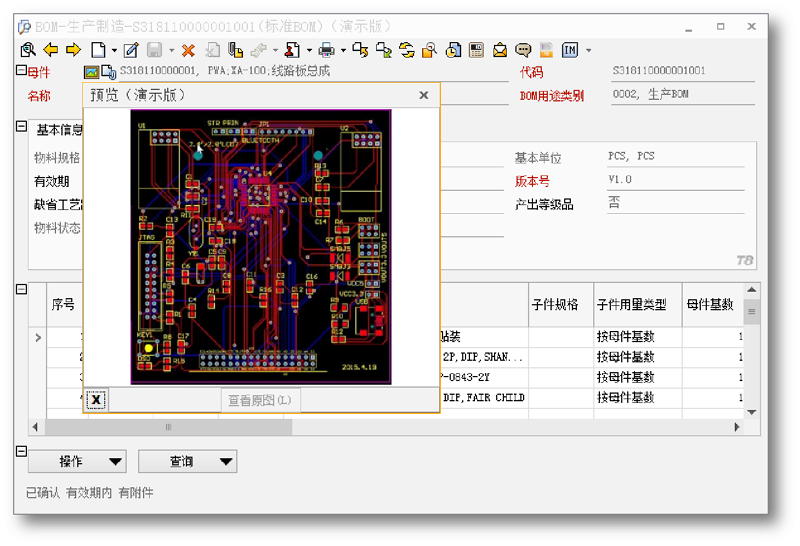Screen dimensions: 800x546
Task: Click the 母件基数 column header
Action: [712, 305]
